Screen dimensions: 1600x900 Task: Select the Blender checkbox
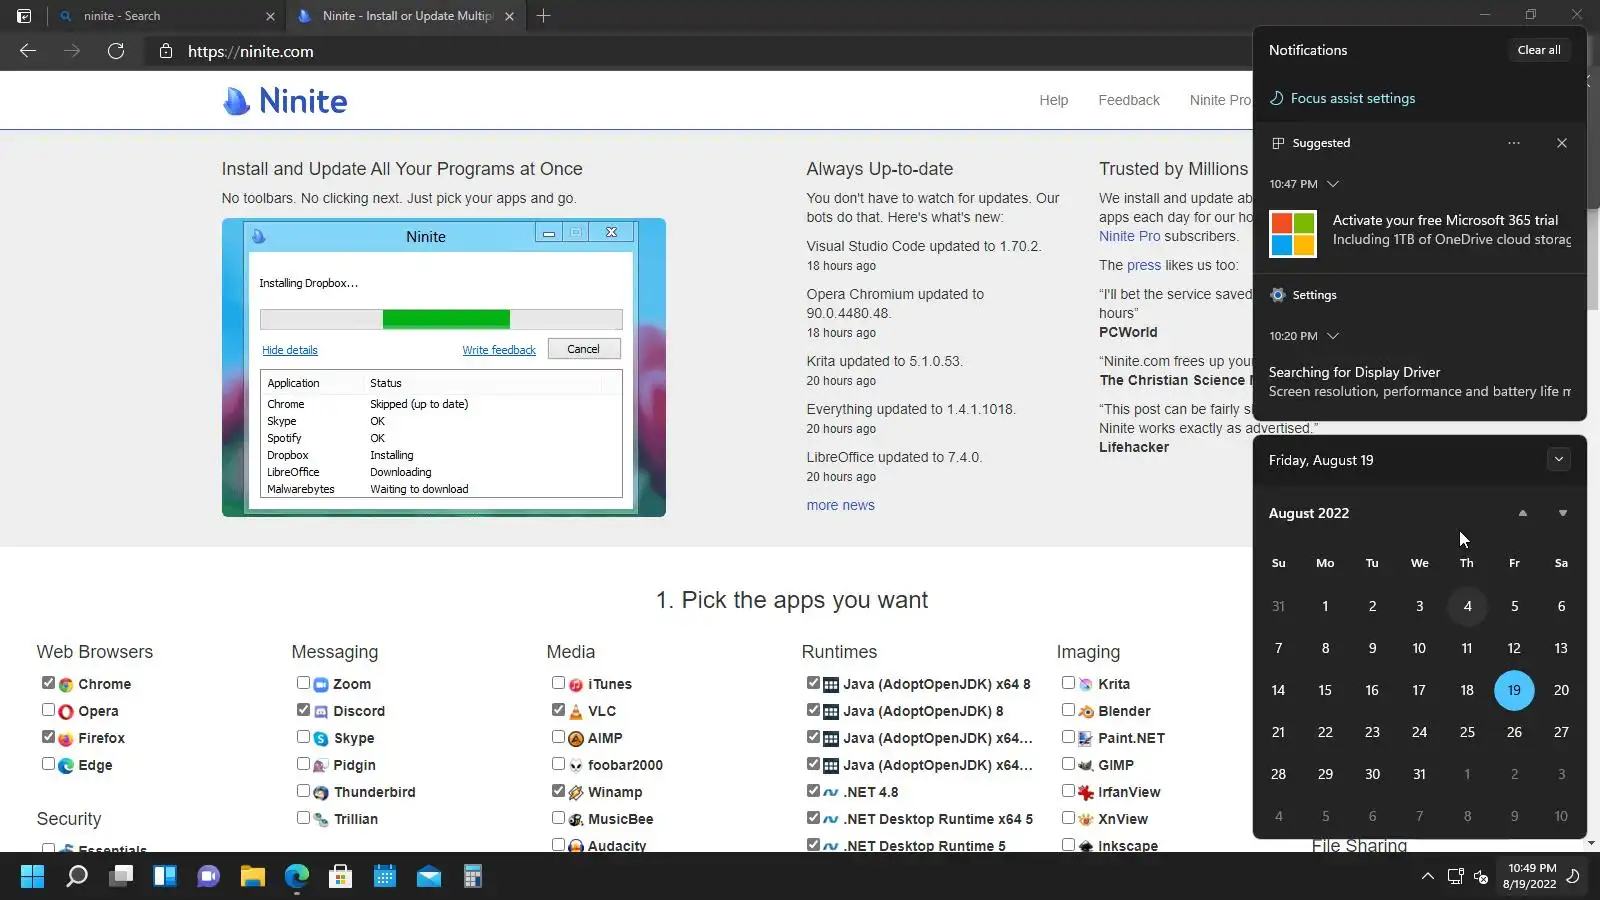tap(1068, 710)
